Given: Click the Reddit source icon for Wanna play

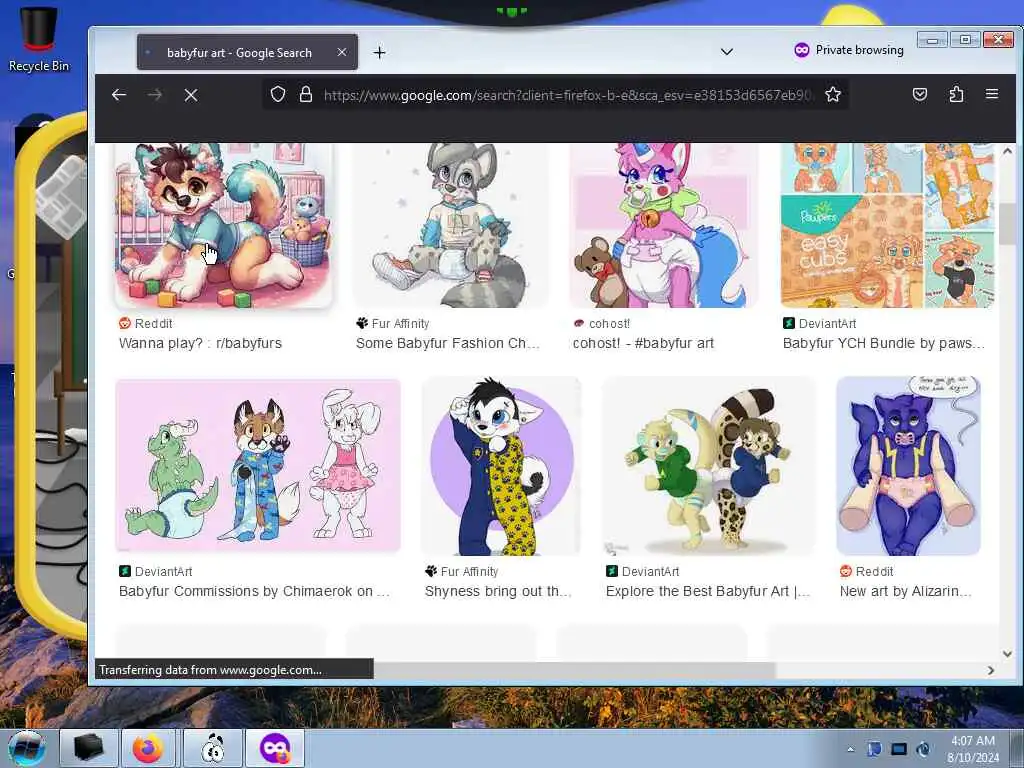Looking at the screenshot, I should pos(124,323).
